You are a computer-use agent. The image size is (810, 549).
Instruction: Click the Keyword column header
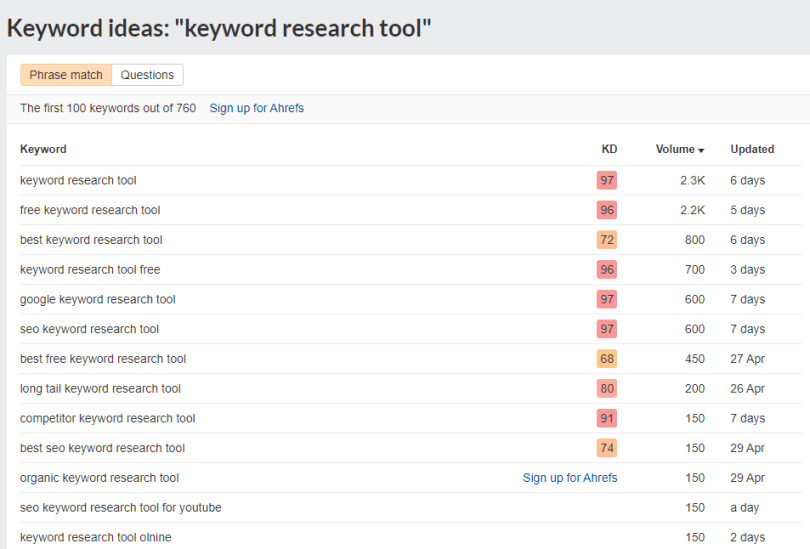coord(43,149)
